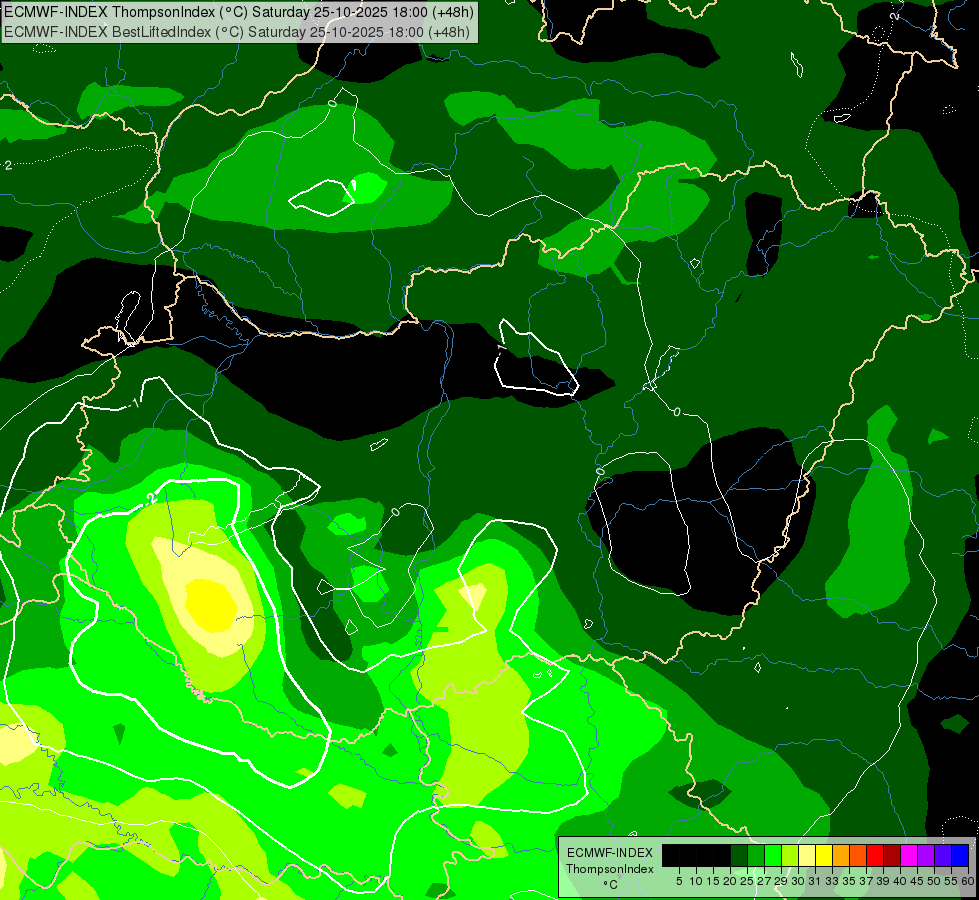Image resolution: width=979 pixels, height=900 pixels.
Task: Select the indigo 50–55 legend swatch
Action: click(x=943, y=855)
